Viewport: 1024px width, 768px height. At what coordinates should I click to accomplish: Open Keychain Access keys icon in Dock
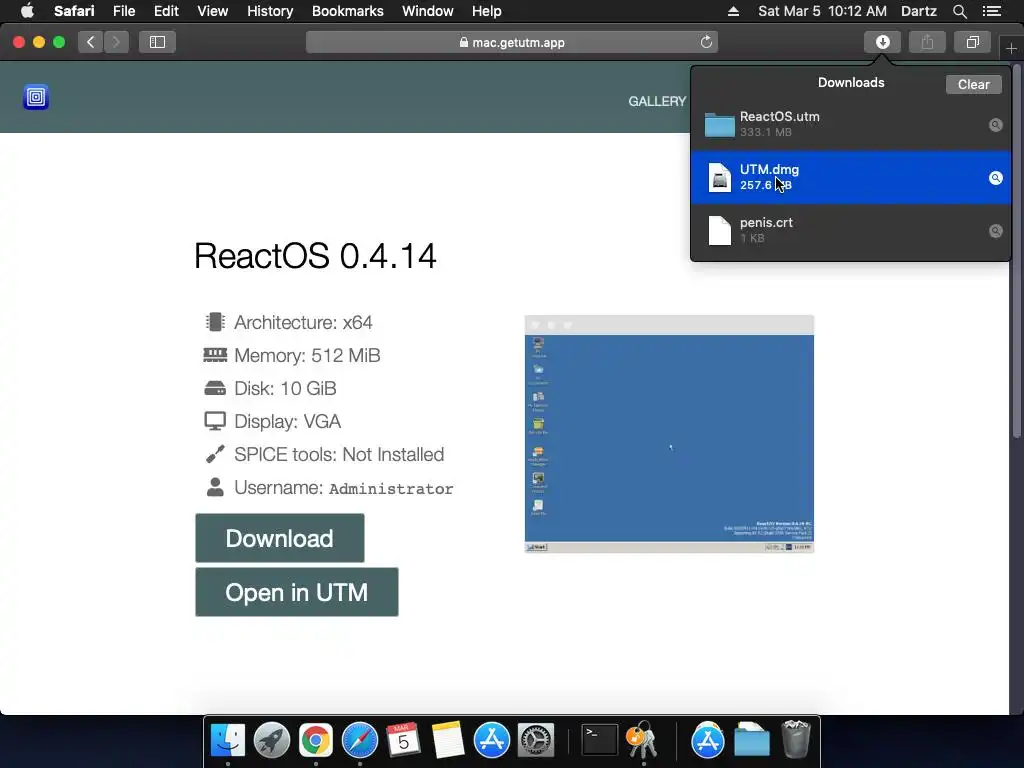pyautogui.click(x=643, y=740)
